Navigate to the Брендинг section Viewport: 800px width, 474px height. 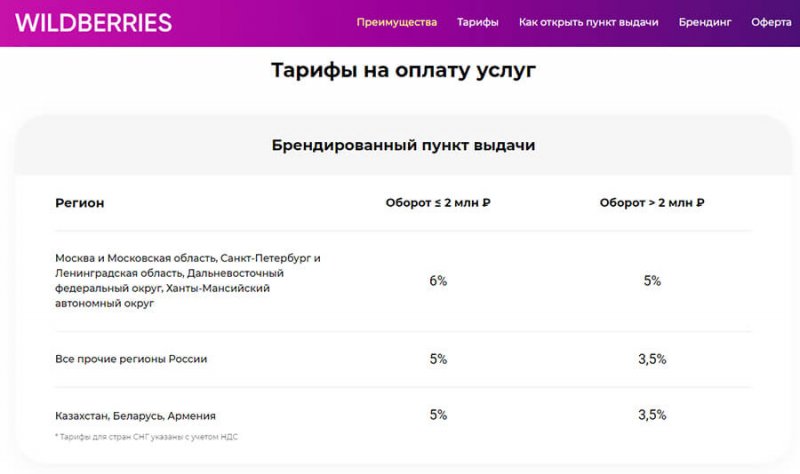click(x=705, y=22)
